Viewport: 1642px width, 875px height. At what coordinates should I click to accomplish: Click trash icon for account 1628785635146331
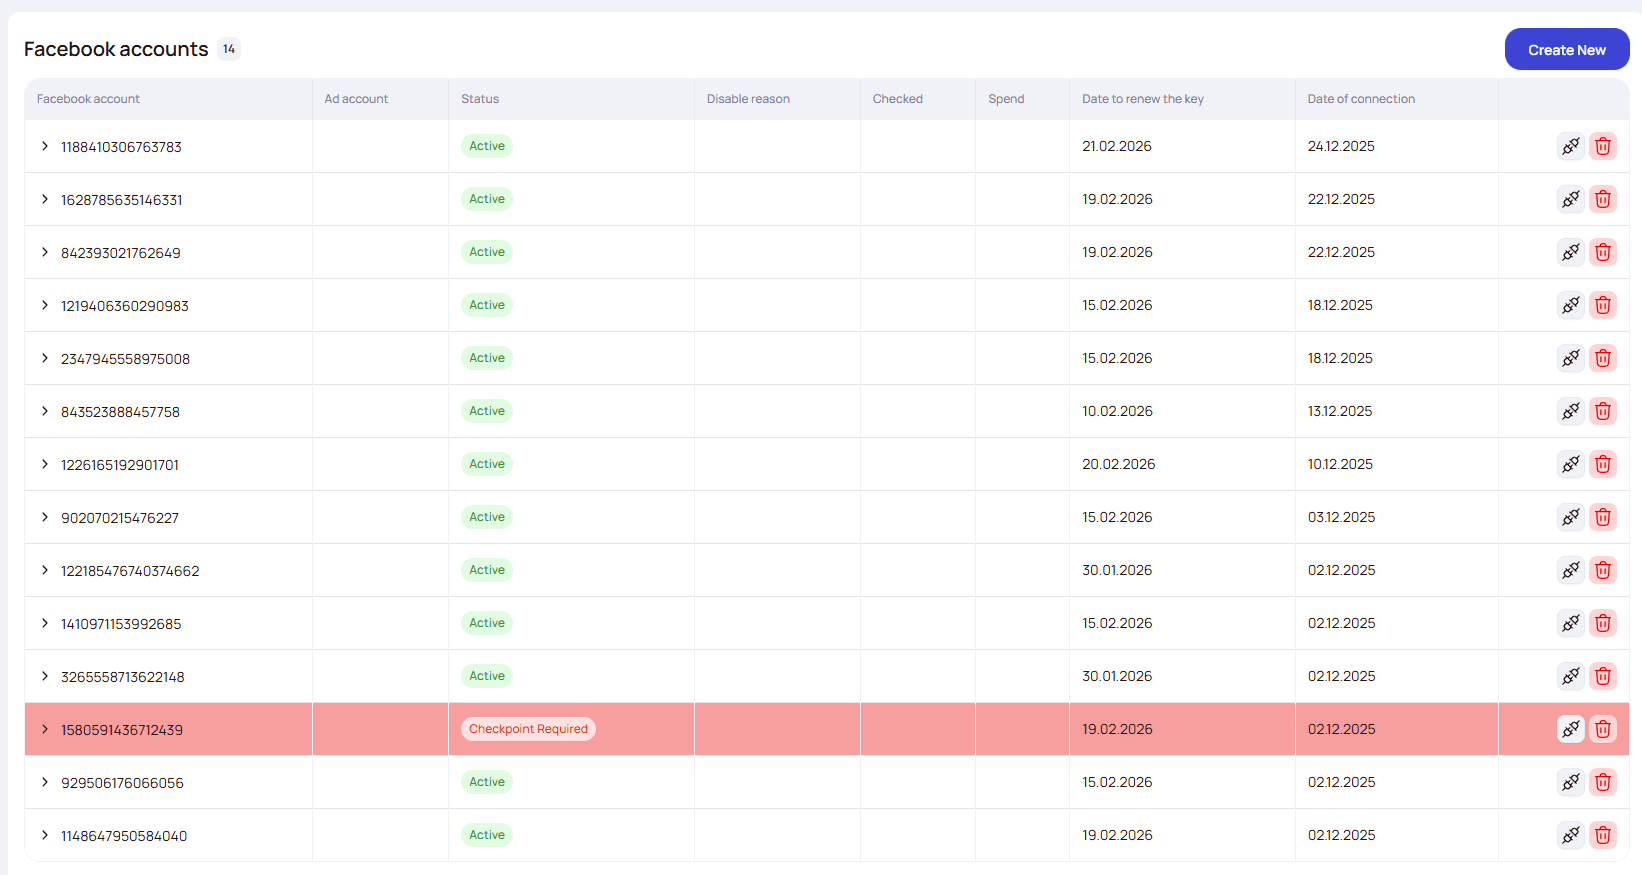click(x=1603, y=199)
